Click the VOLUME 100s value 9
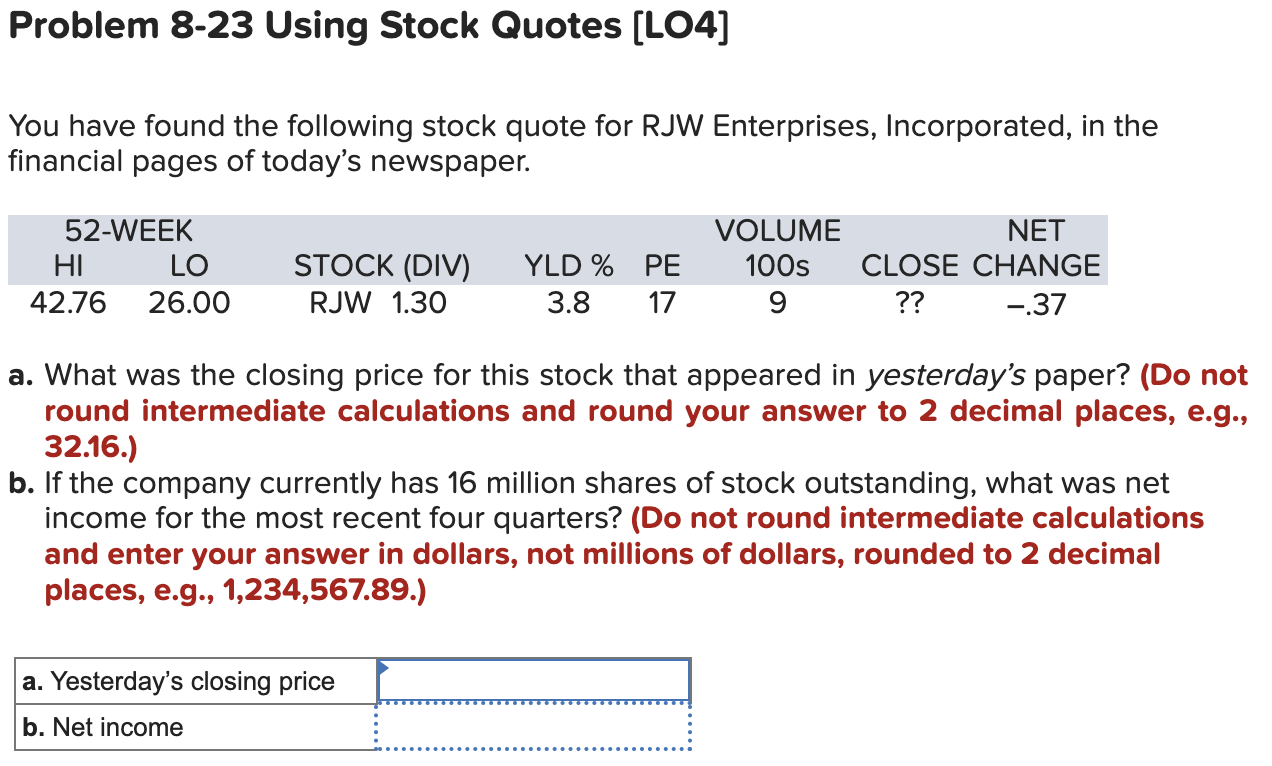 pyautogui.click(x=778, y=303)
